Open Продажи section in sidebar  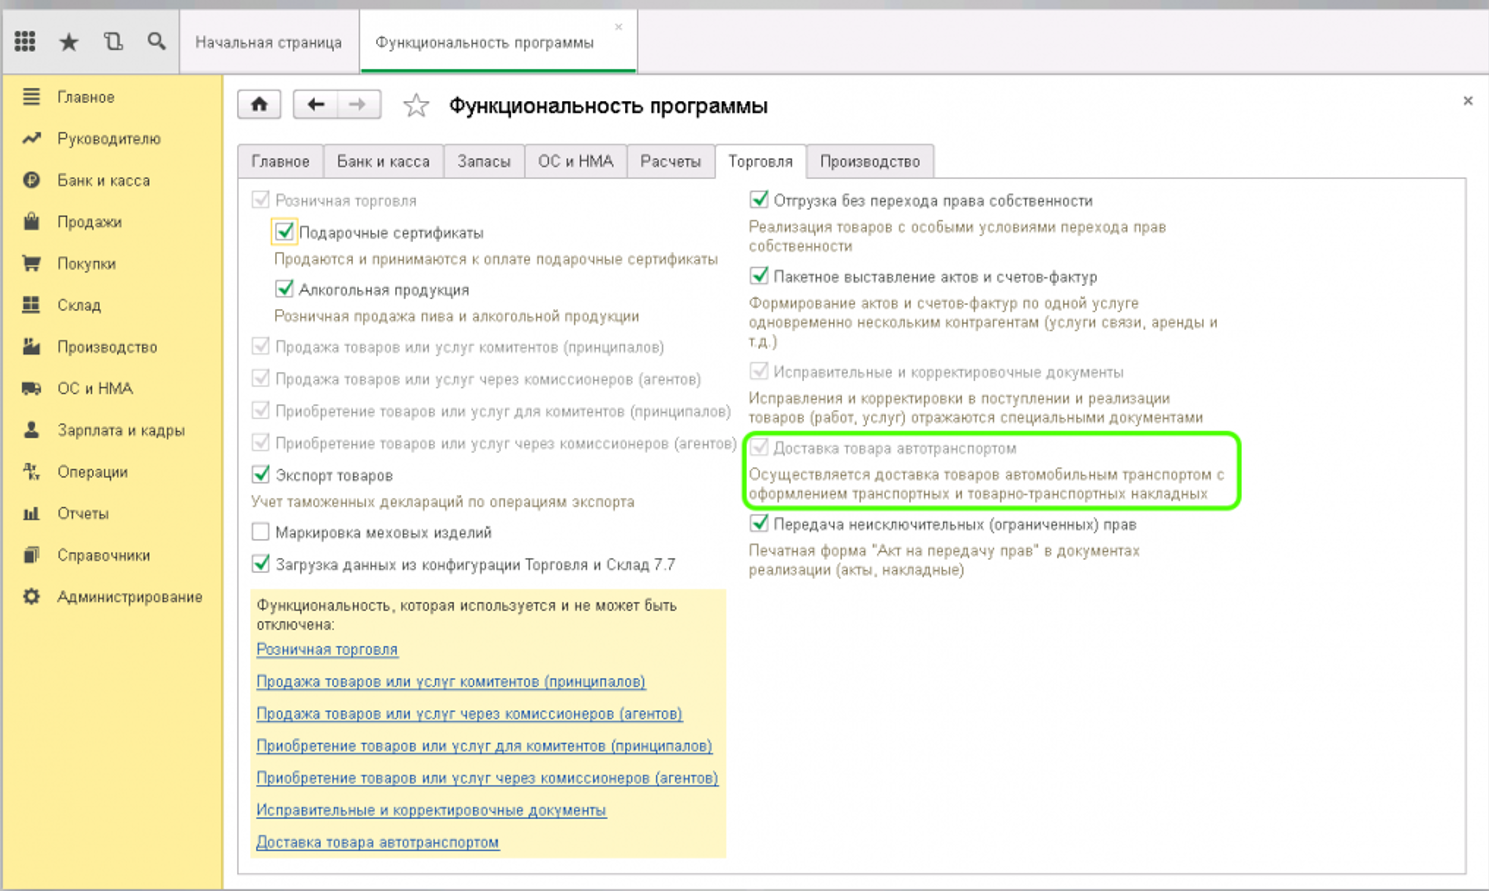pos(89,222)
